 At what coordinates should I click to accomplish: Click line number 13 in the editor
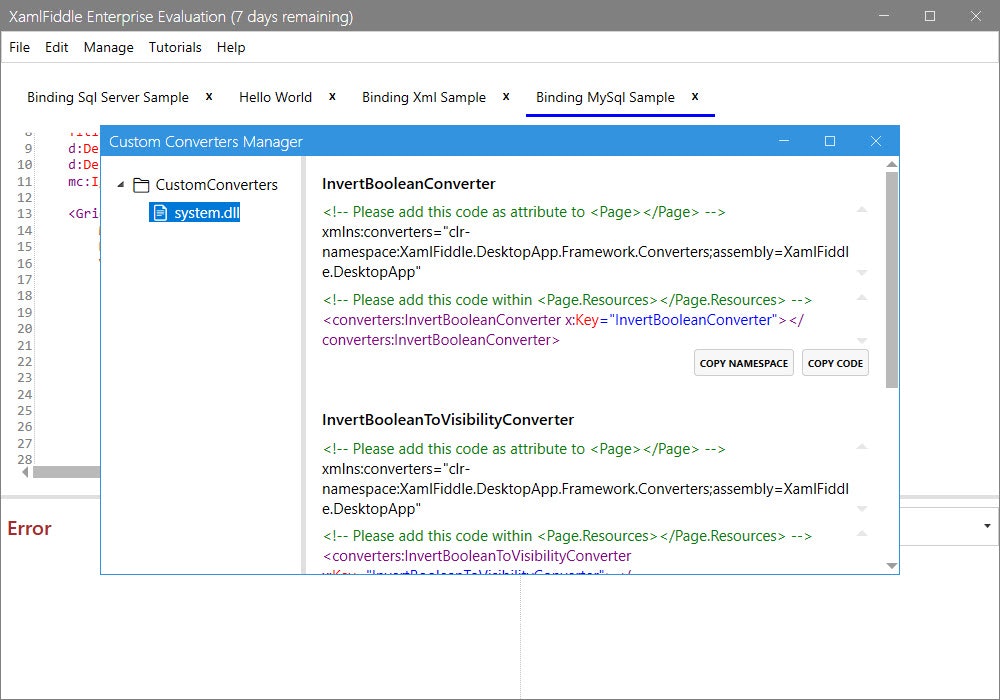pyautogui.click(x=24, y=214)
